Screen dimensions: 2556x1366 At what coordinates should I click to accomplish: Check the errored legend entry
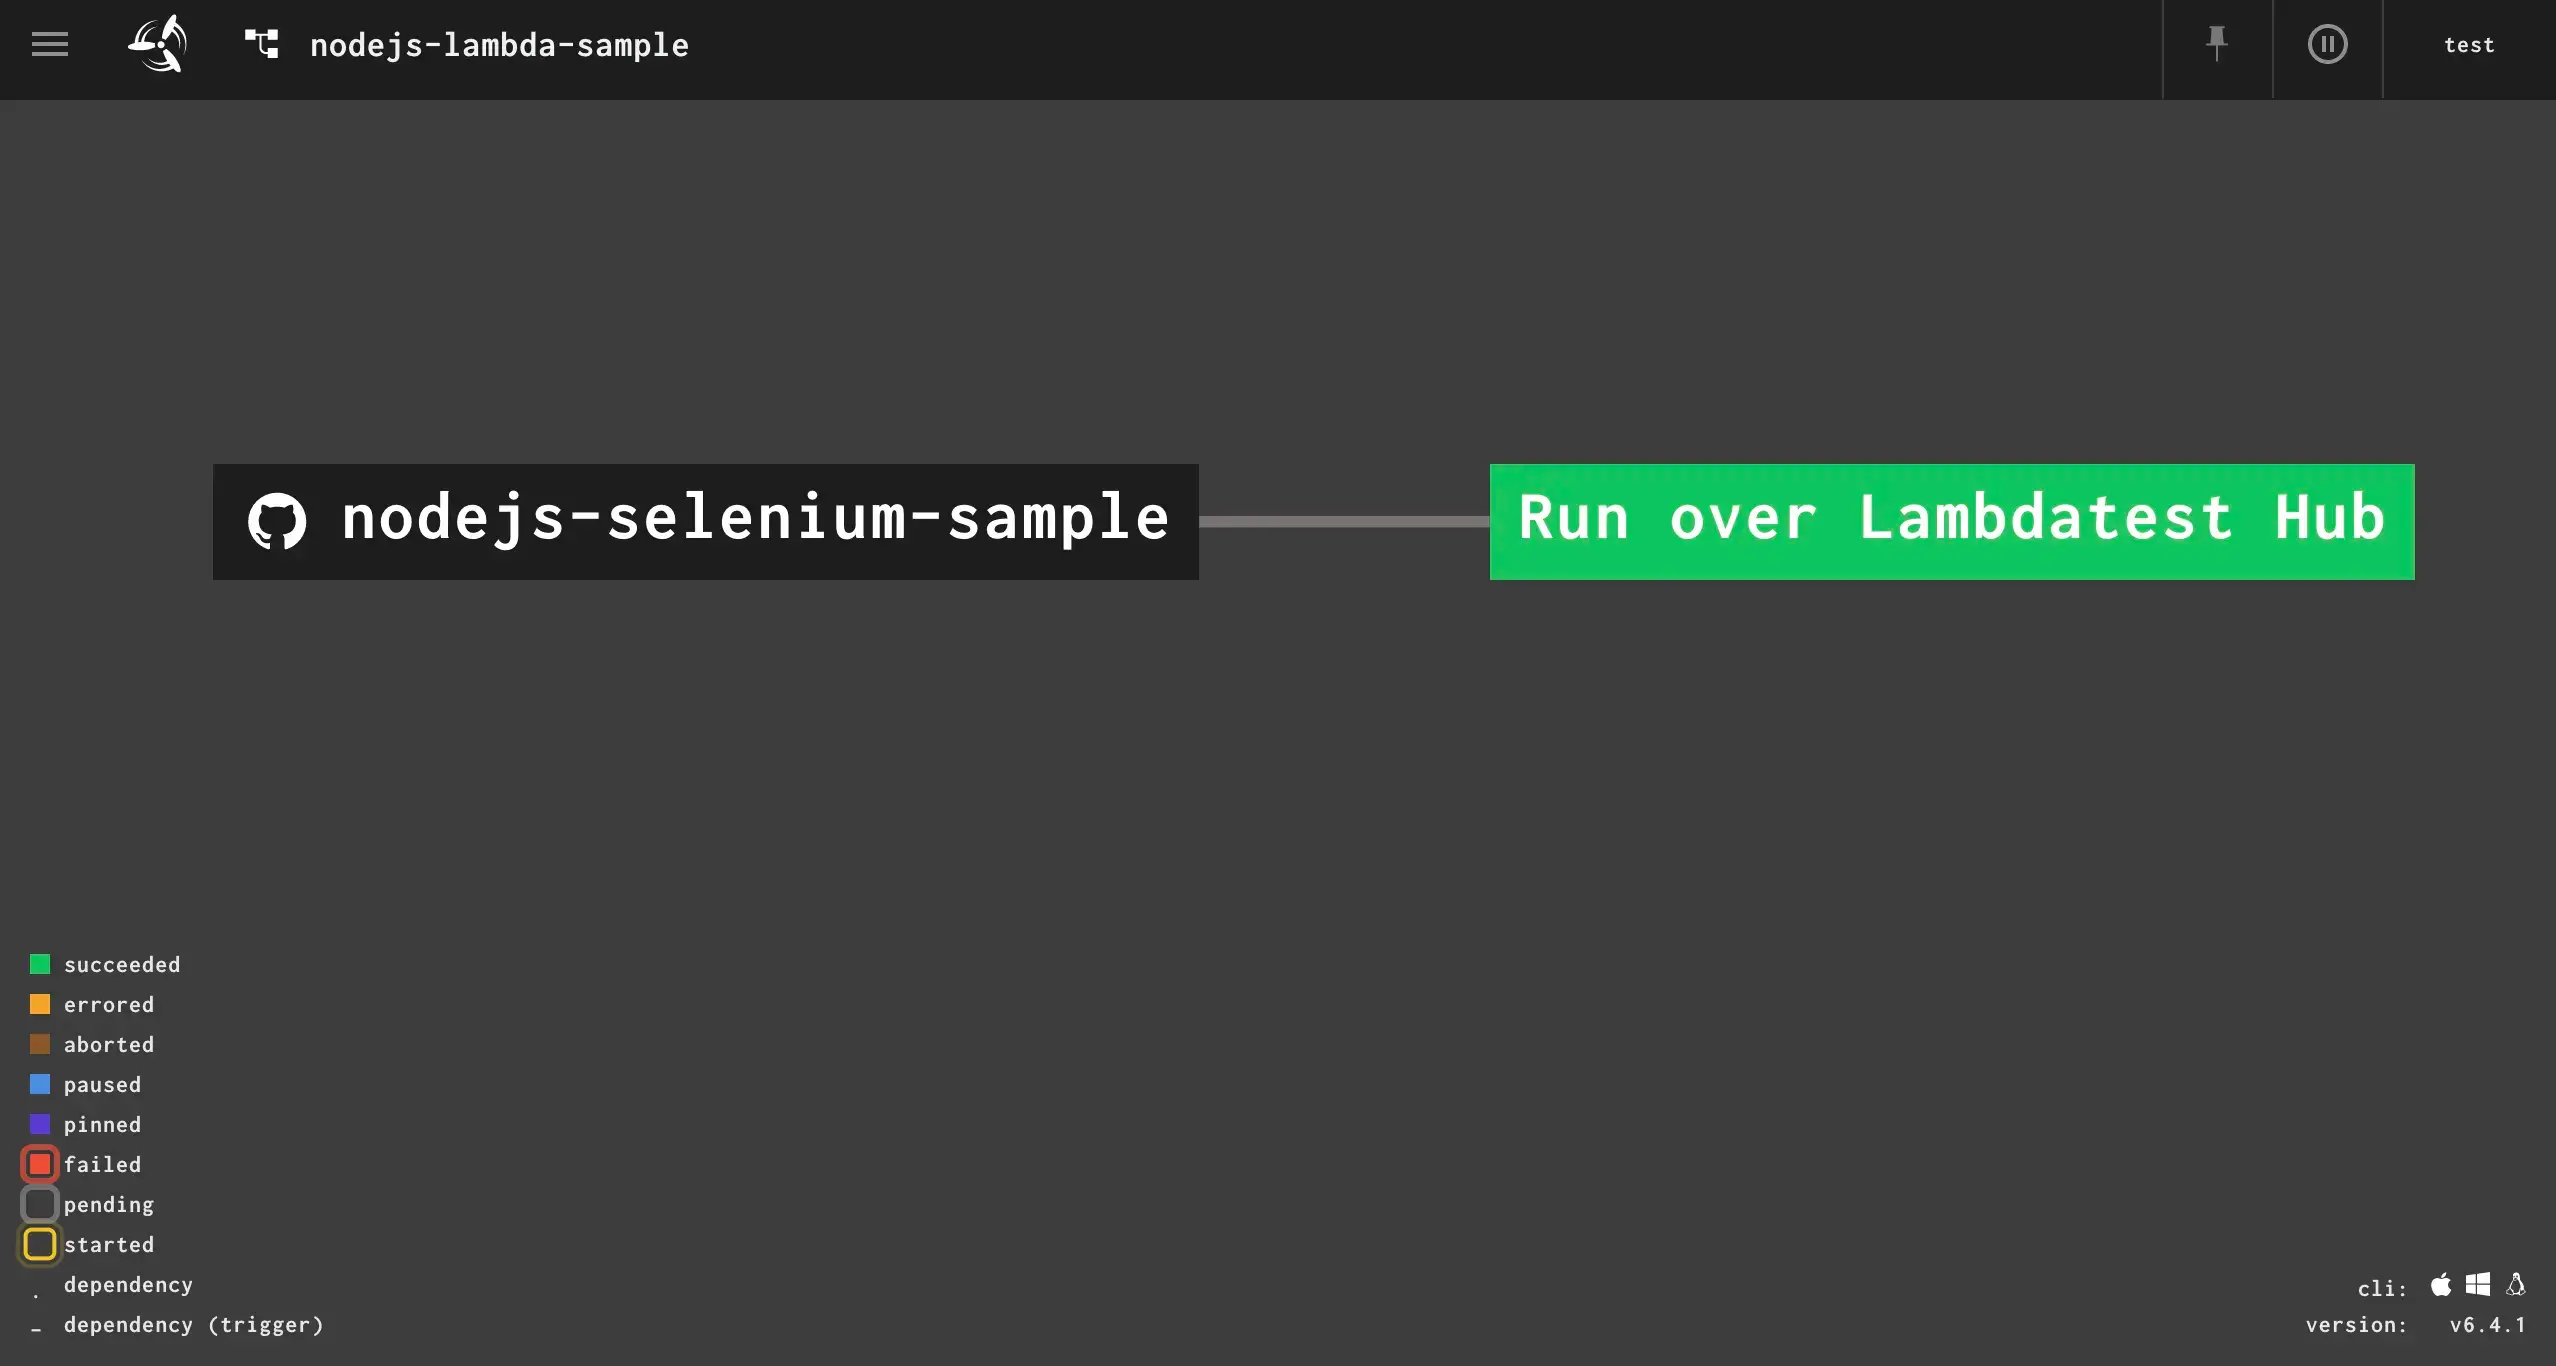pos(40,1003)
